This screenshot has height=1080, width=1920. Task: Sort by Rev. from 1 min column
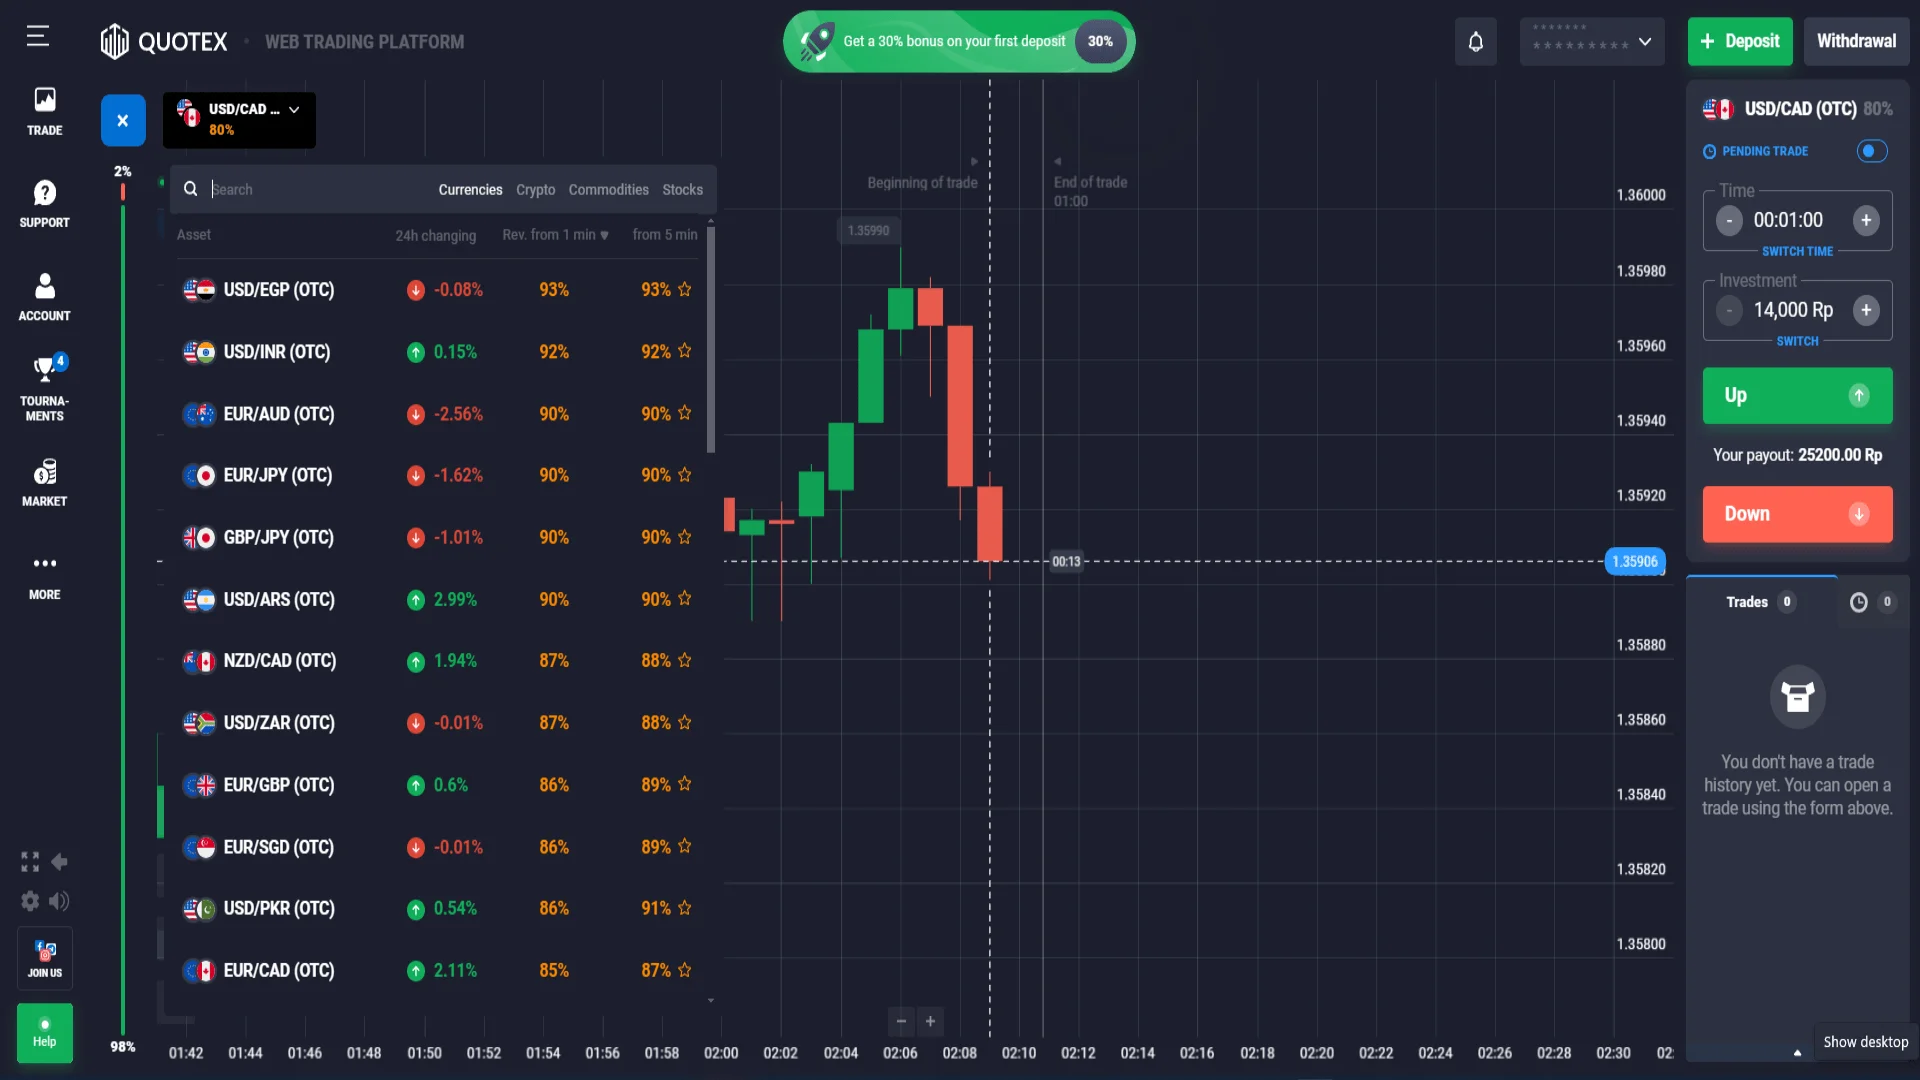(x=555, y=235)
